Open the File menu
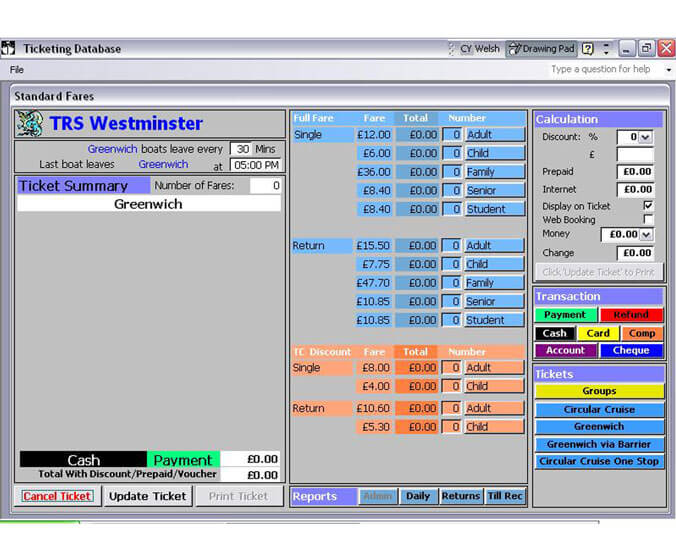 17,70
